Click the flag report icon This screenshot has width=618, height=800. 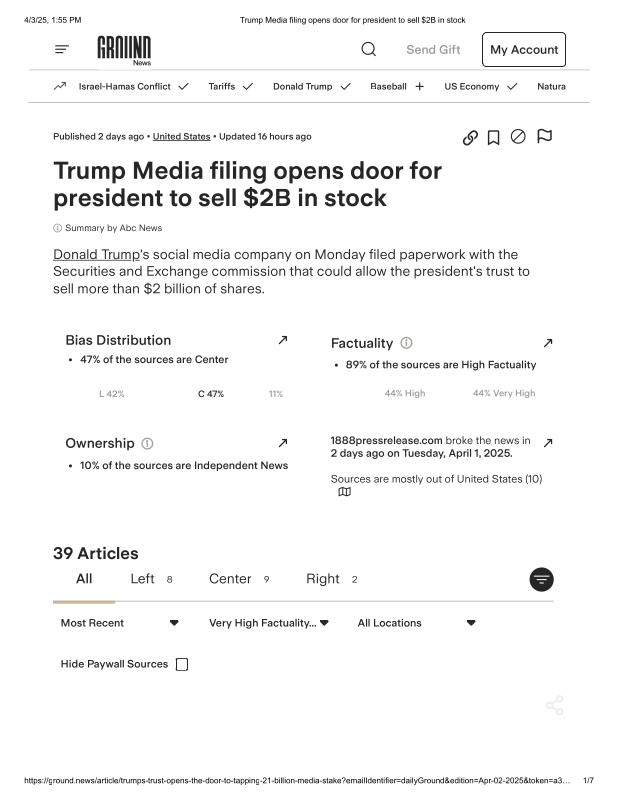click(545, 136)
